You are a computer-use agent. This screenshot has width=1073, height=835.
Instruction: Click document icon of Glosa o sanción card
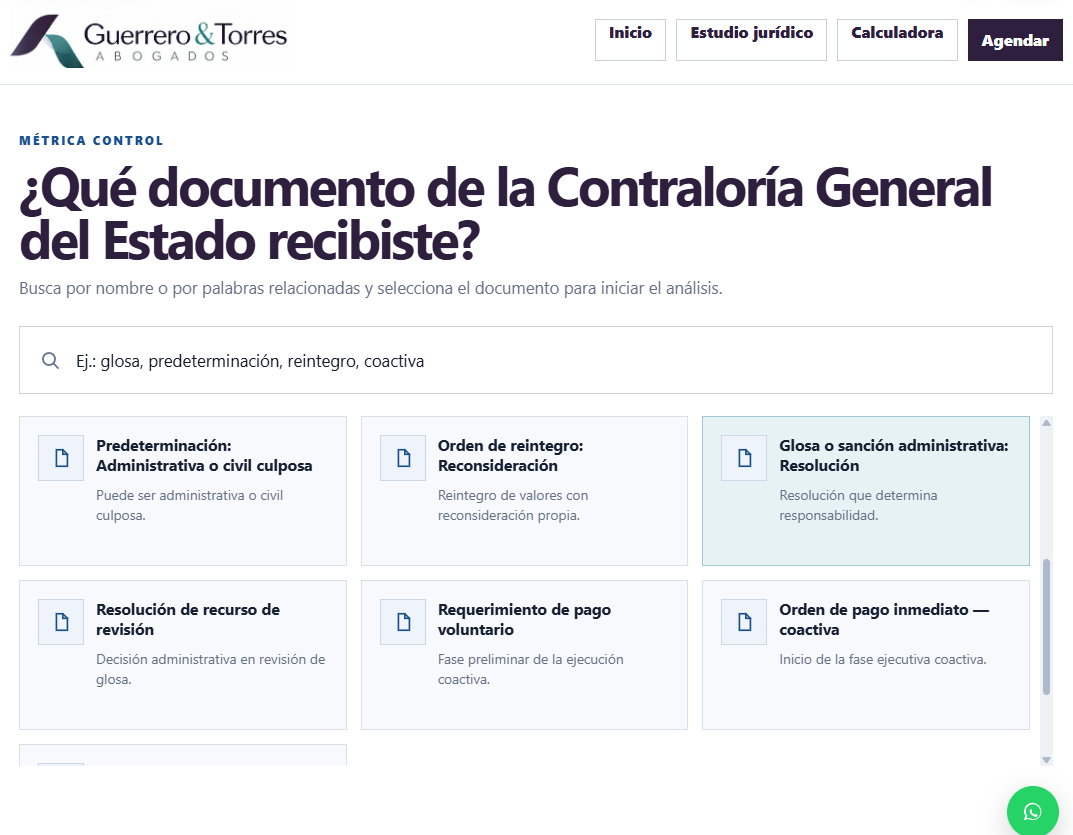coord(744,458)
